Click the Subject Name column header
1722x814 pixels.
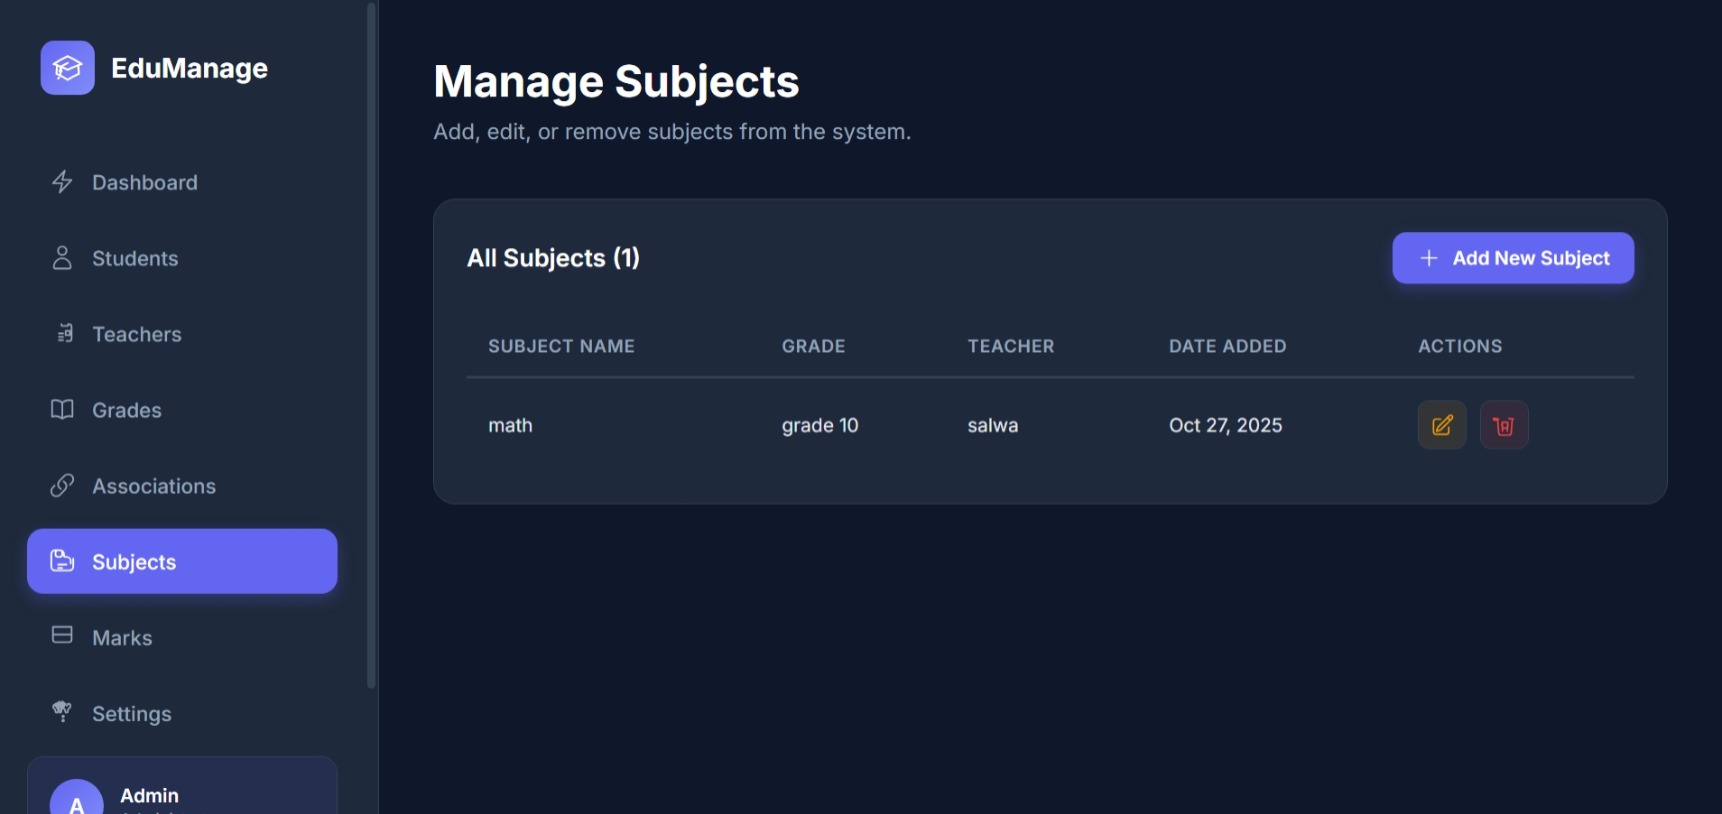561,346
